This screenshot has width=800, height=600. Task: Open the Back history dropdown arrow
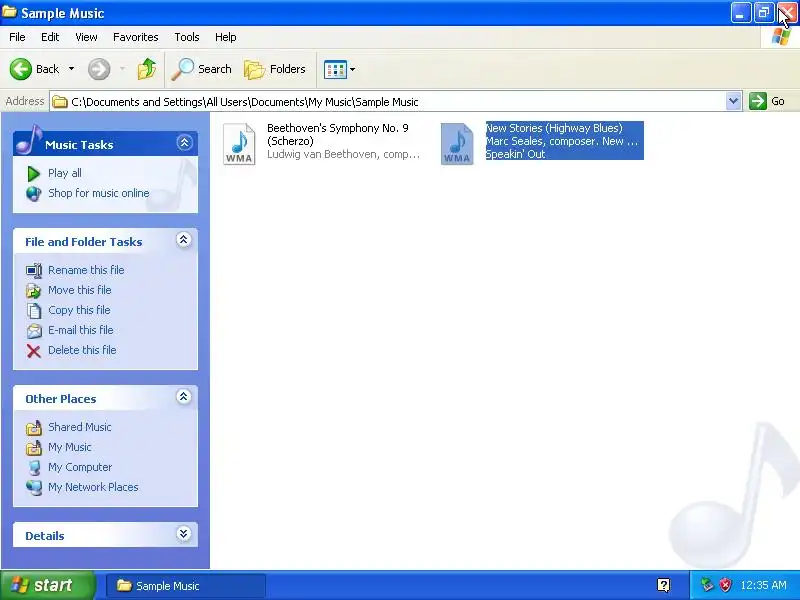(71, 69)
